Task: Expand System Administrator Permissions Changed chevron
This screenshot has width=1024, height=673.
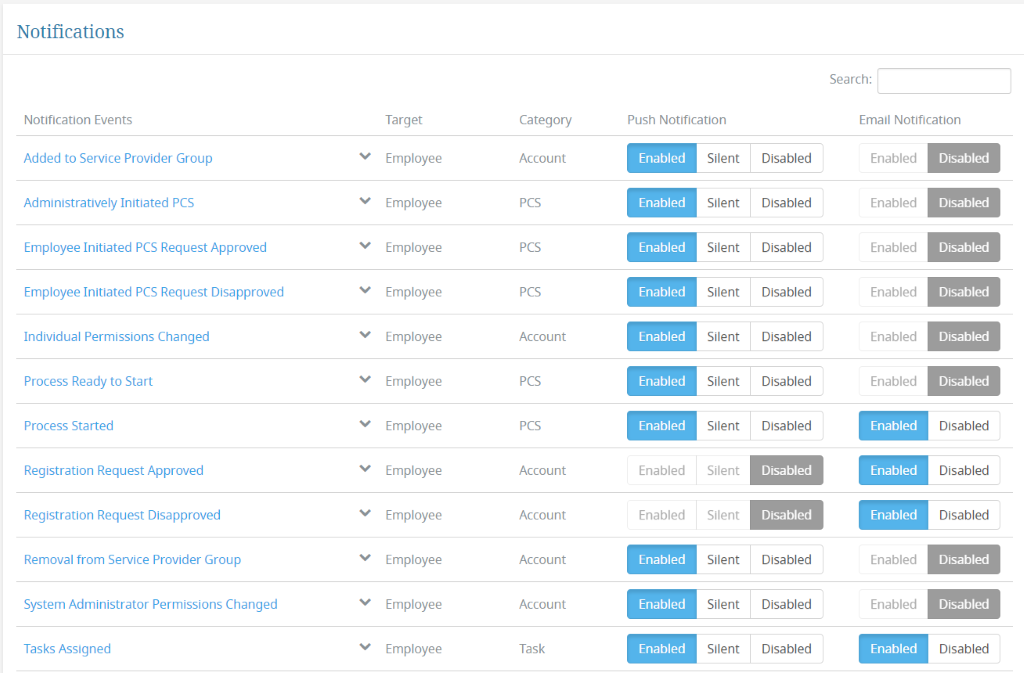Action: click(x=365, y=603)
